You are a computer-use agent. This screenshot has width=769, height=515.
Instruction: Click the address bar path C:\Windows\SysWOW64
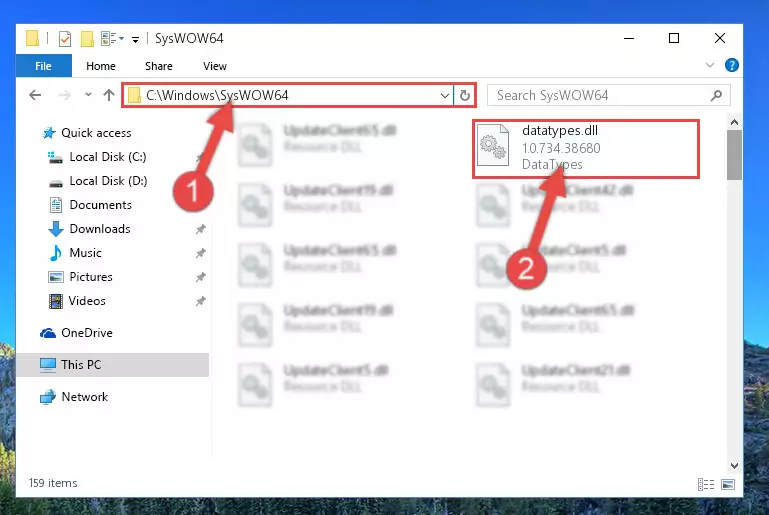click(x=217, y=95)
